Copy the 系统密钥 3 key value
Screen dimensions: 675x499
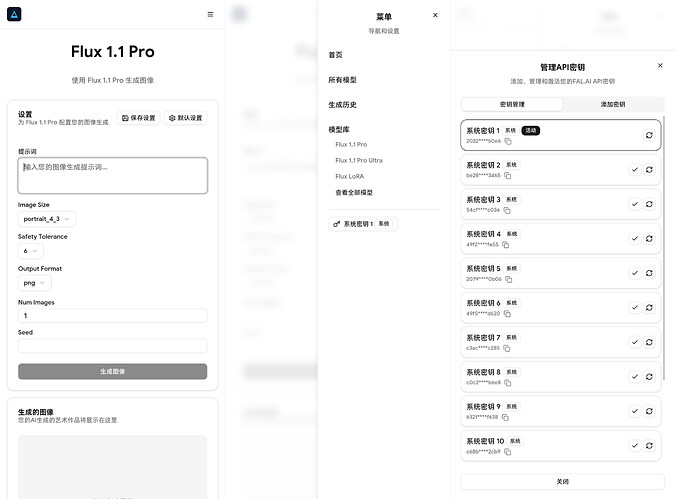tap(507, 210)
